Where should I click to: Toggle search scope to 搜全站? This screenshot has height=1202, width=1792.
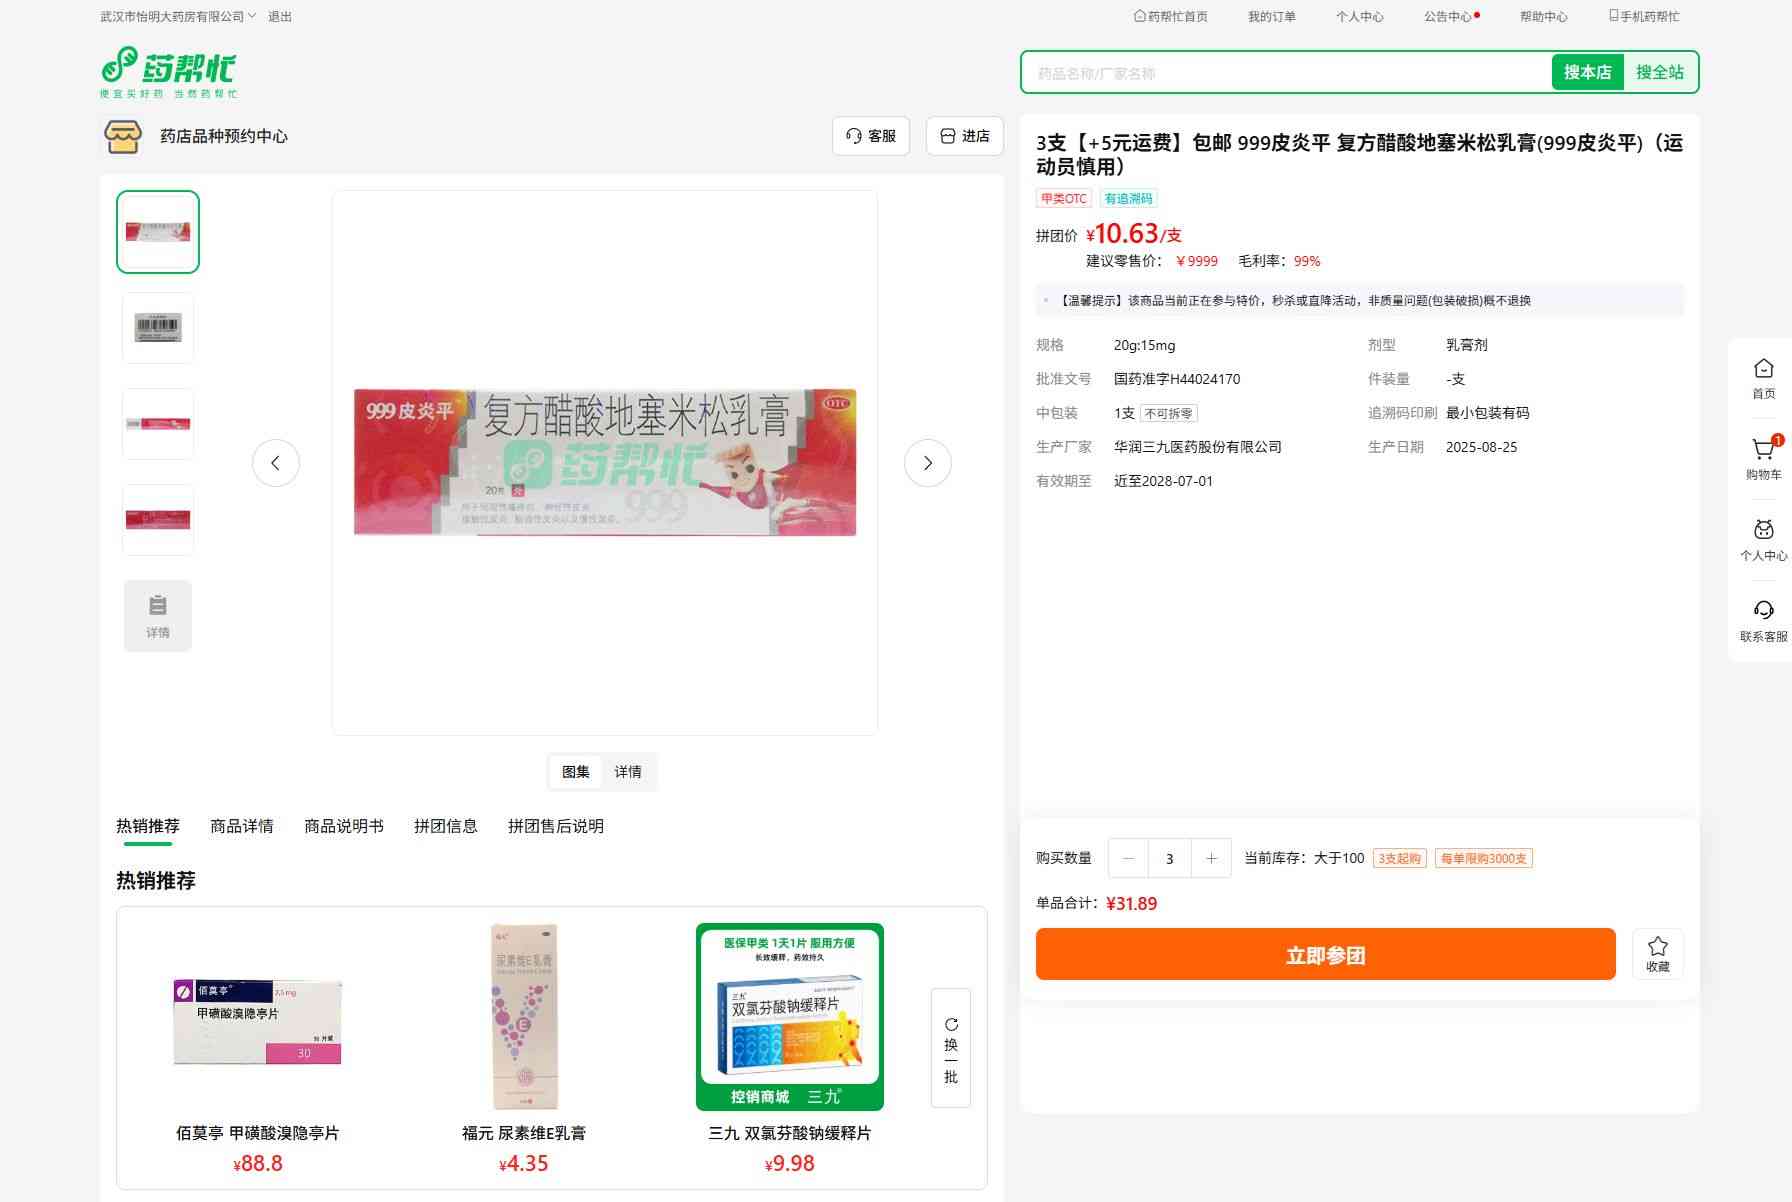pyautogui.click(x=1659, y=72)
